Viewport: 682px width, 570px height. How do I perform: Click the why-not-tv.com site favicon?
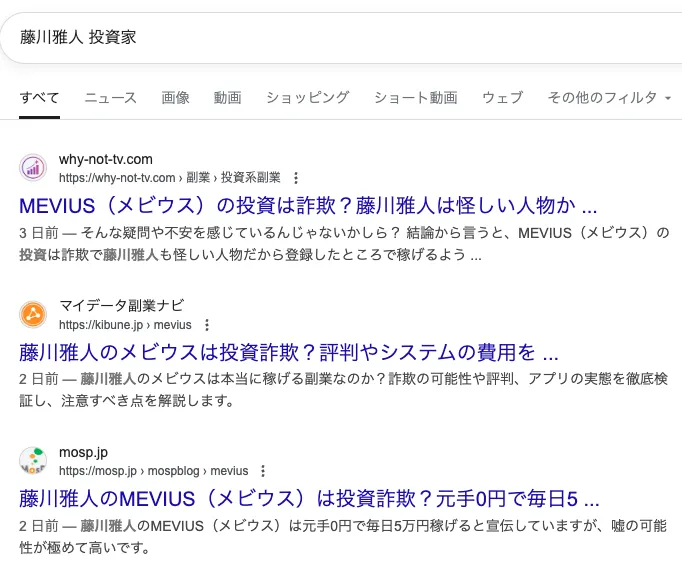pyautogui.click(x=33, y=168)
